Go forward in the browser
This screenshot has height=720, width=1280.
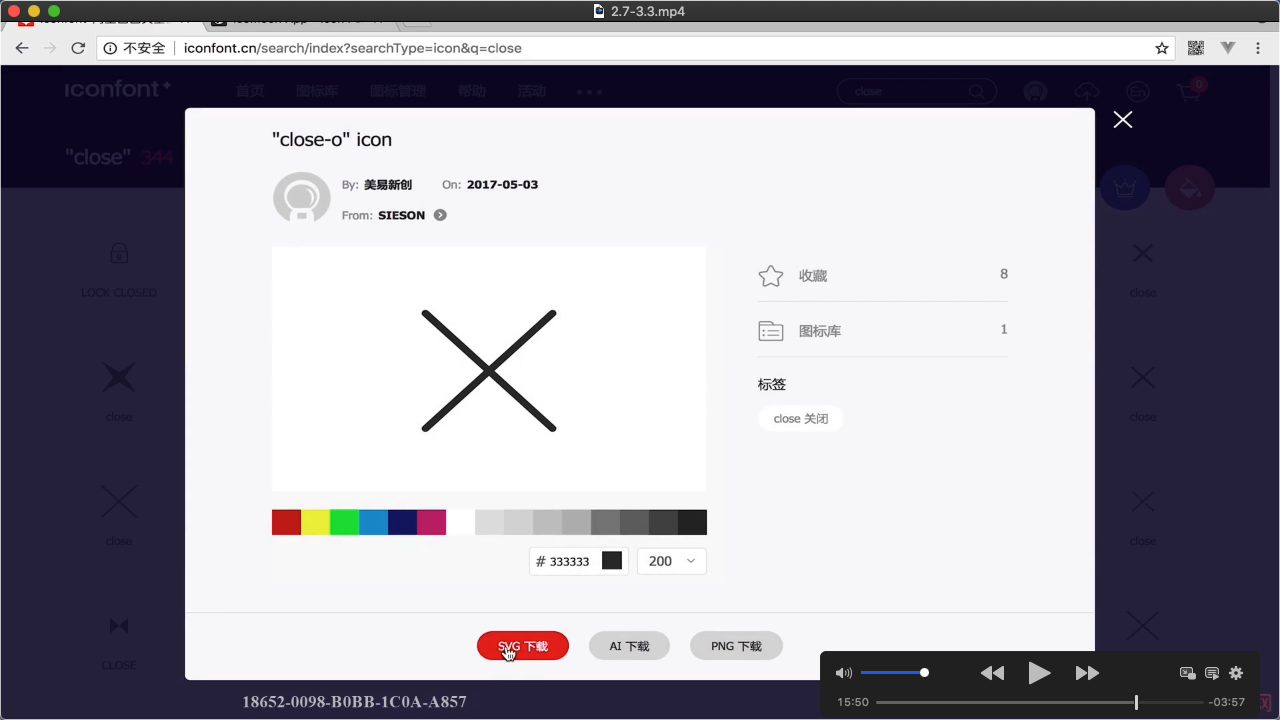pos(50,48)
